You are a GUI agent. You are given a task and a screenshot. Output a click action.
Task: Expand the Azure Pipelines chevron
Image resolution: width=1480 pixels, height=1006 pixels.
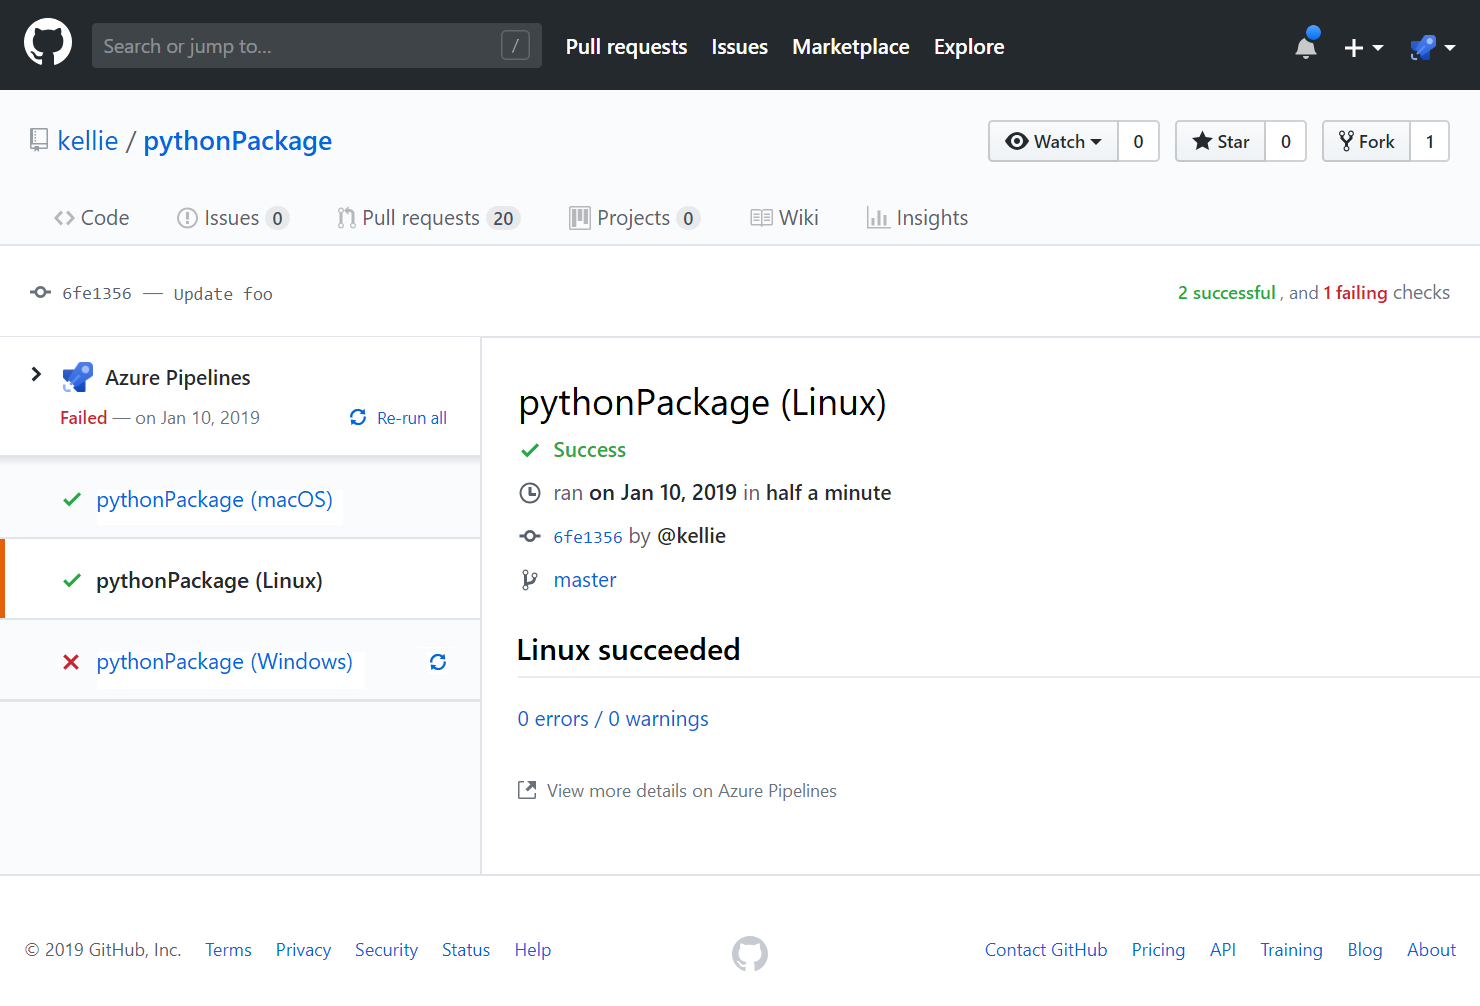coord(37,374)
